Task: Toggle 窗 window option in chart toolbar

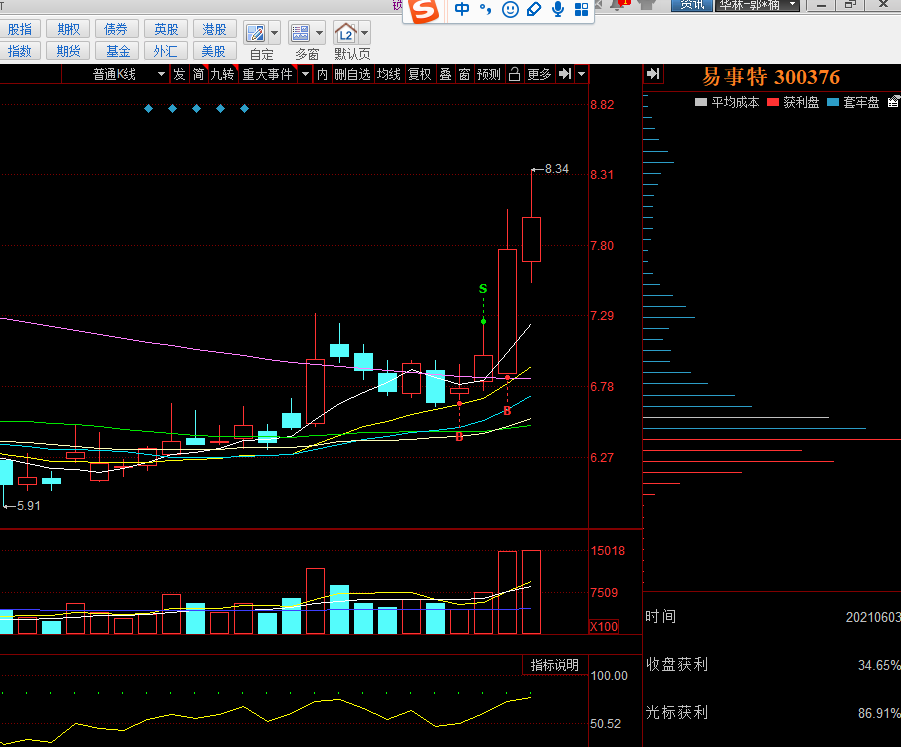Action: click(464, 74)
